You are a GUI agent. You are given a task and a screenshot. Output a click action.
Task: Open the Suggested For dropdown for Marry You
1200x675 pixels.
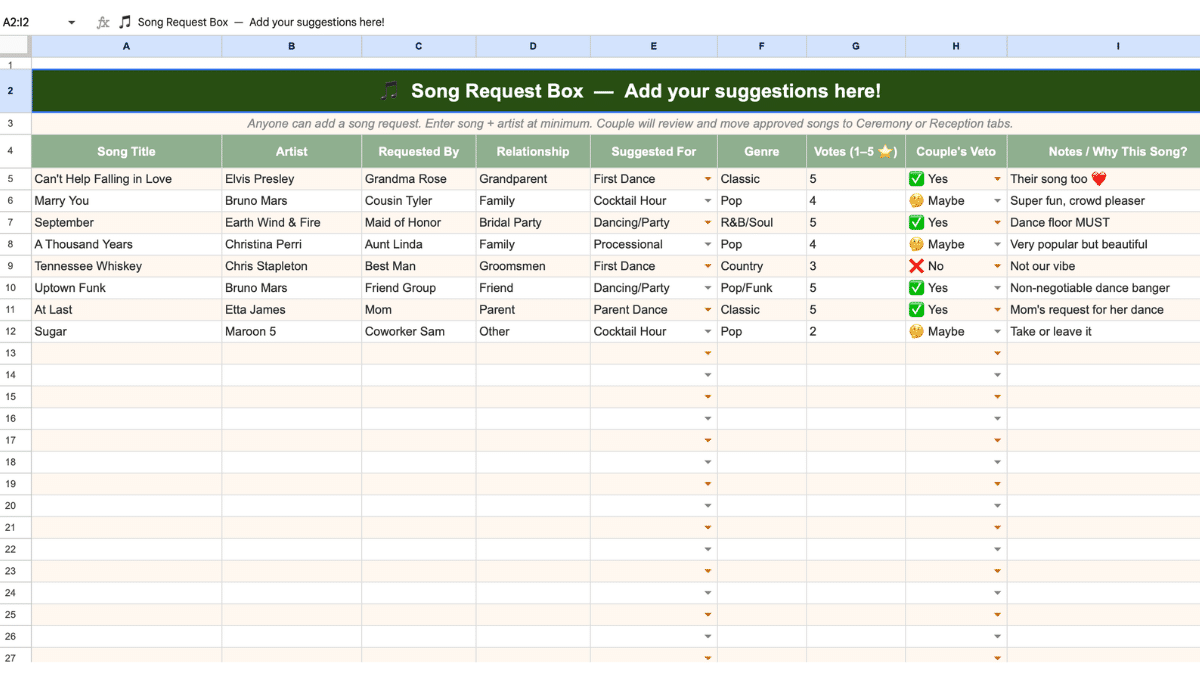click(x=709, y=200)
